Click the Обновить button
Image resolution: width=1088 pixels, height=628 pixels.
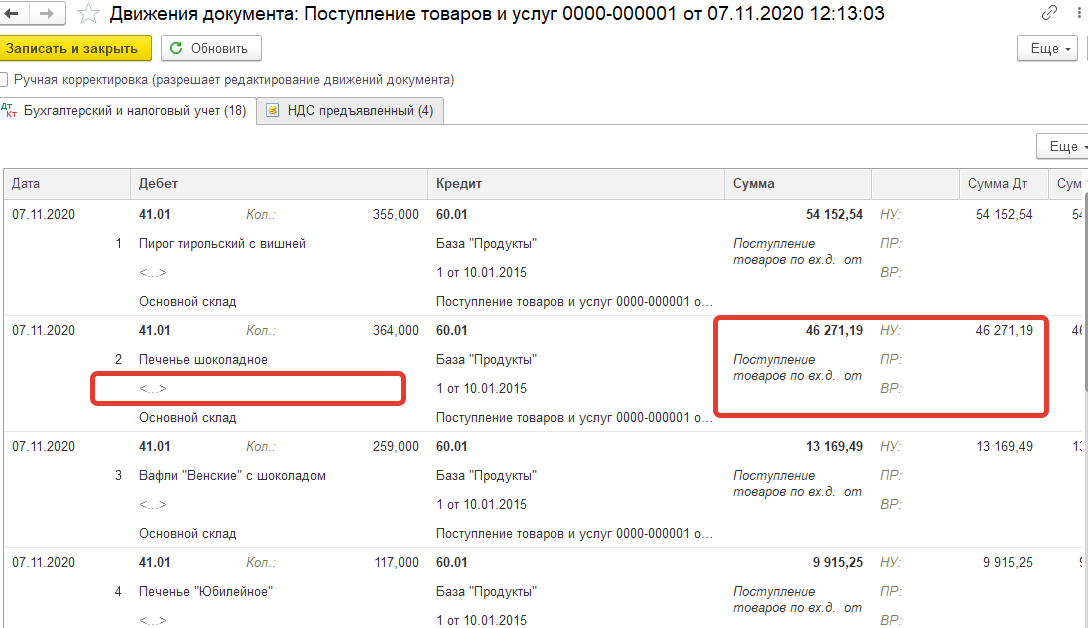[x=211, y=49]
